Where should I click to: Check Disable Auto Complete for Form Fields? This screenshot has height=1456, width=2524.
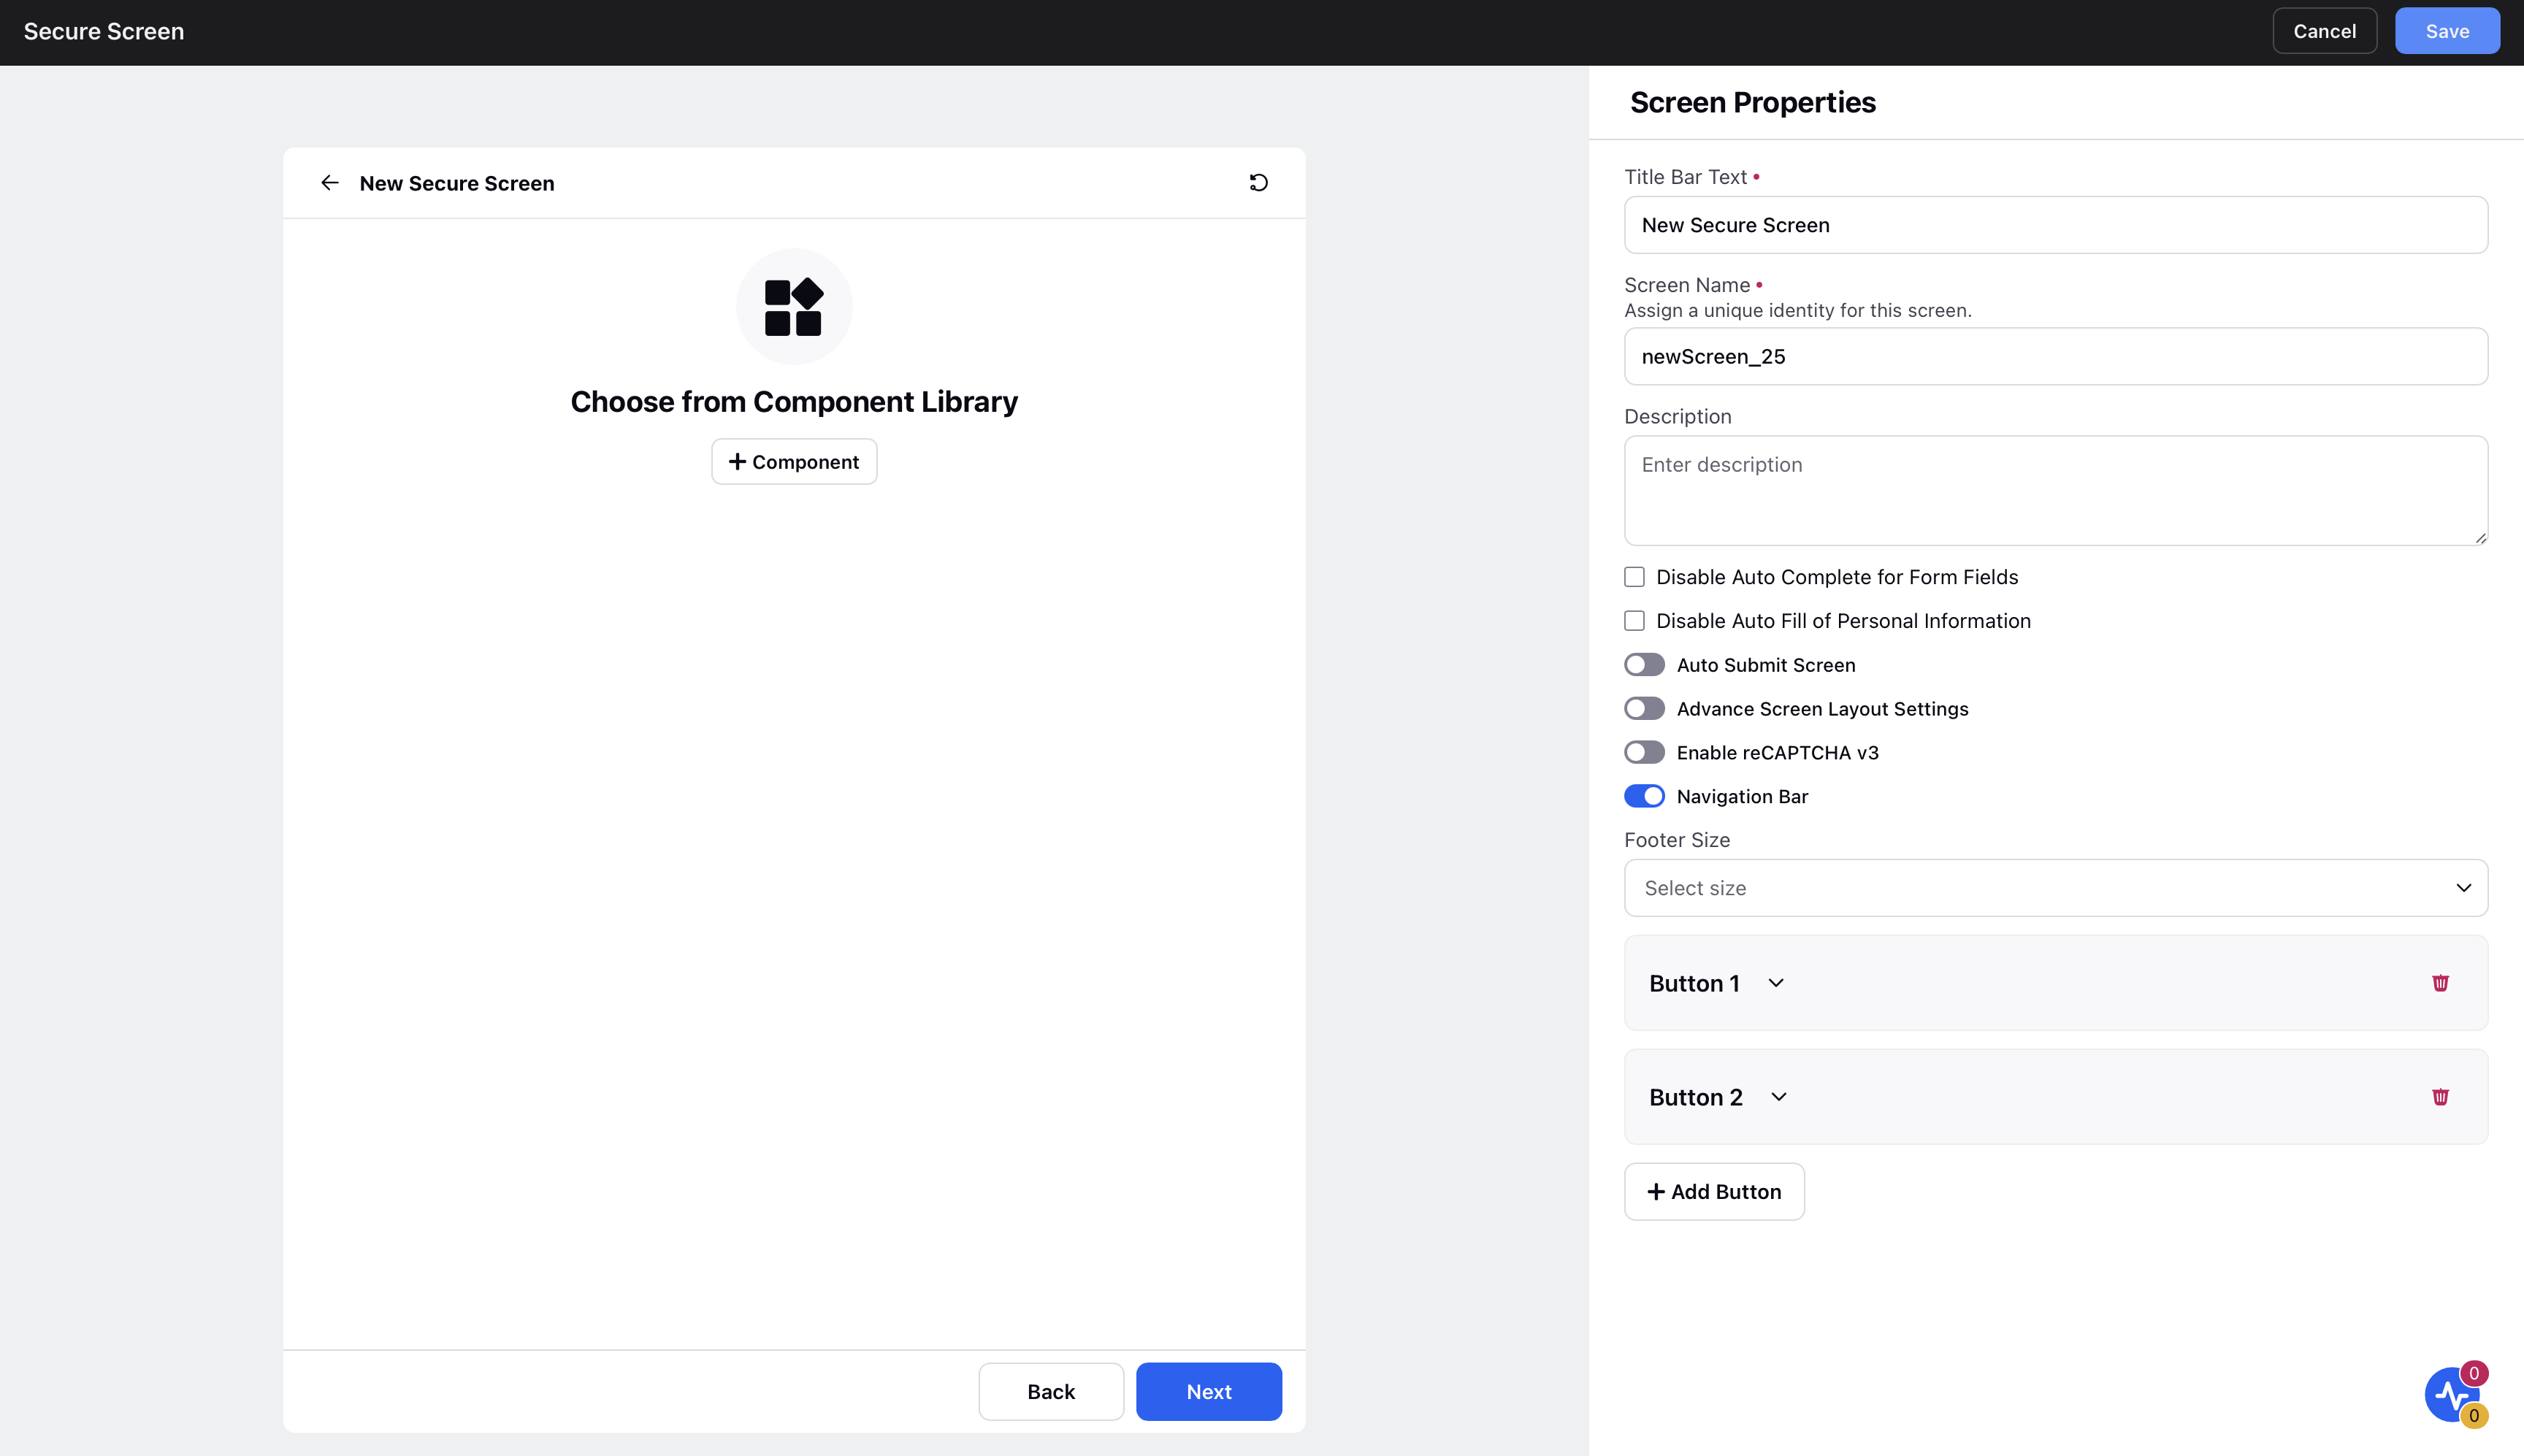(x=1634, y=577)
